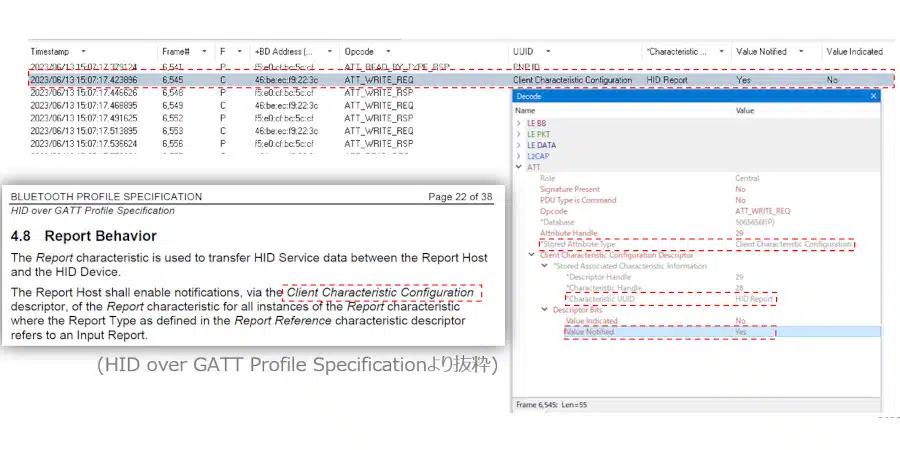Viewport: 900px width, 450px height.
Task: Expand the L2CAP tree node
Action: click(x=519, y=156)
